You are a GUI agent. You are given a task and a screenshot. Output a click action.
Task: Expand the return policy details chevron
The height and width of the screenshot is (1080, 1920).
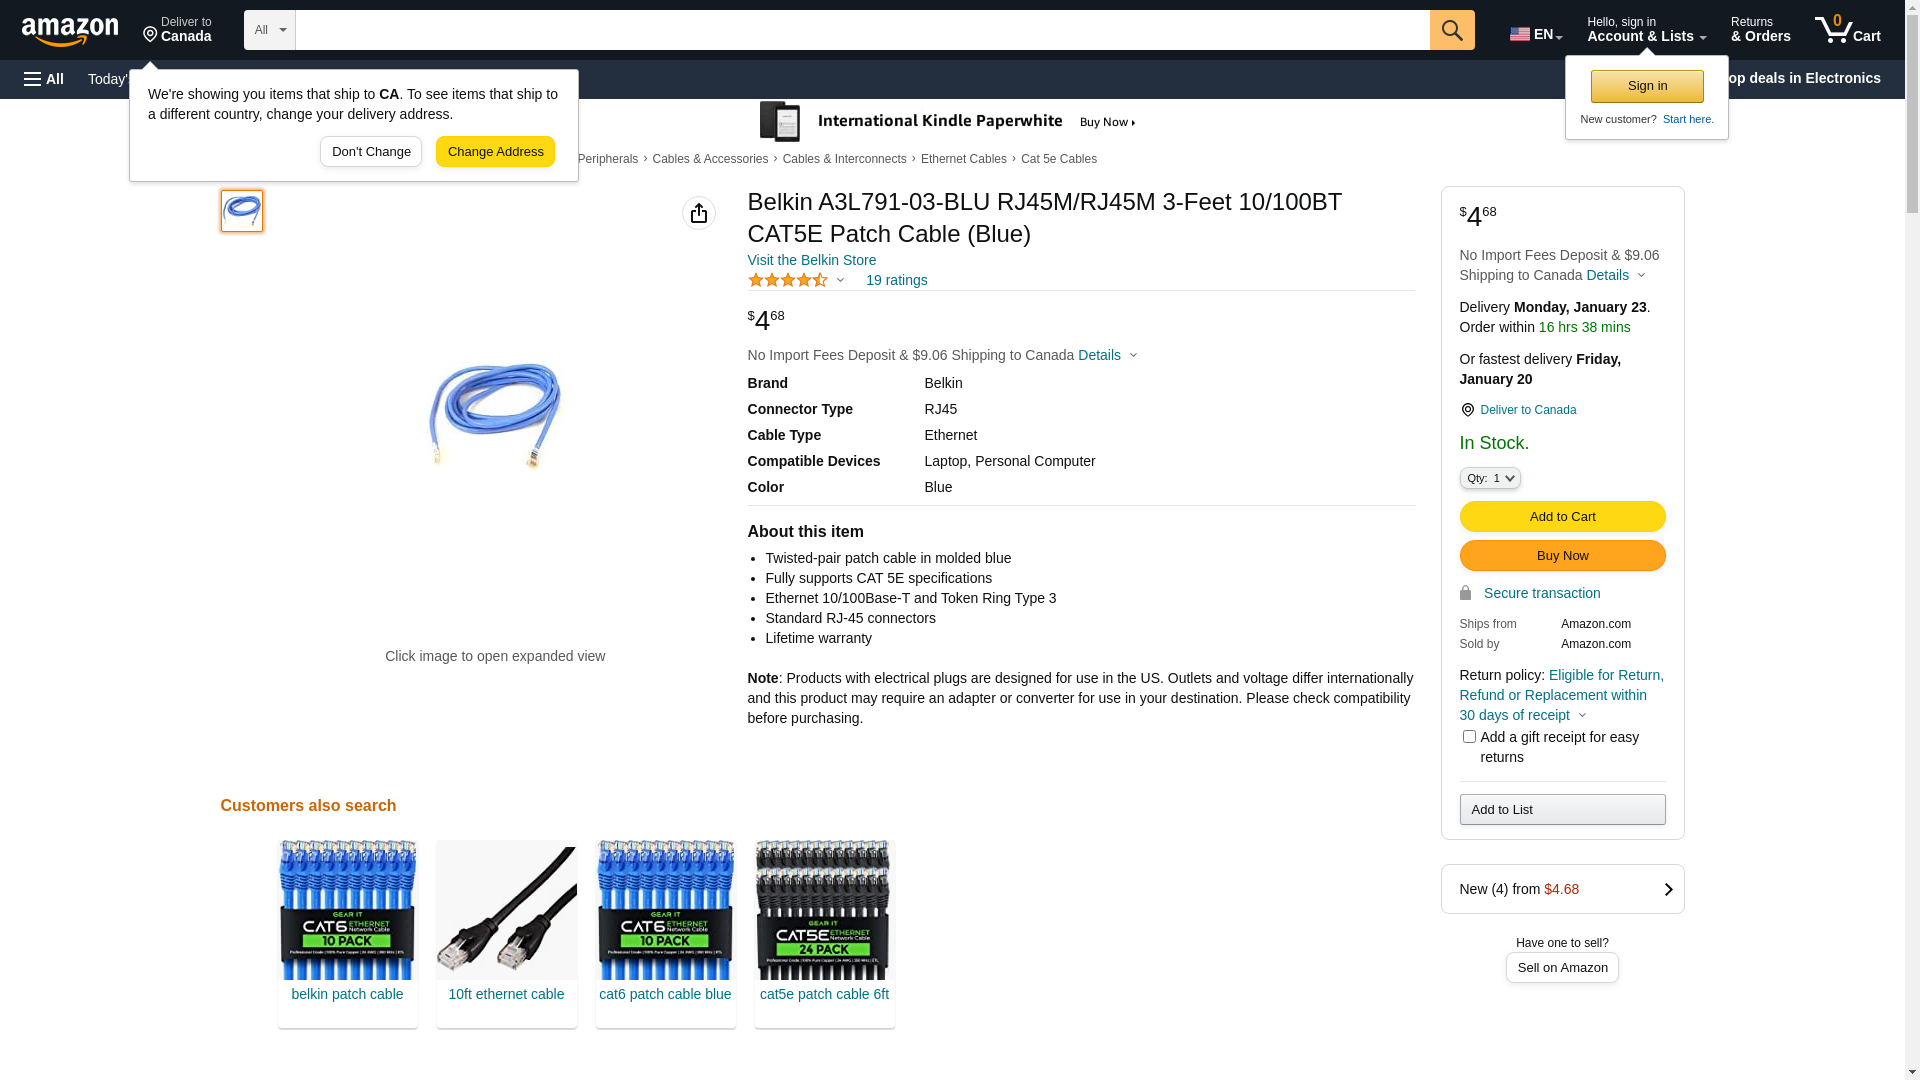(1582, 716)
